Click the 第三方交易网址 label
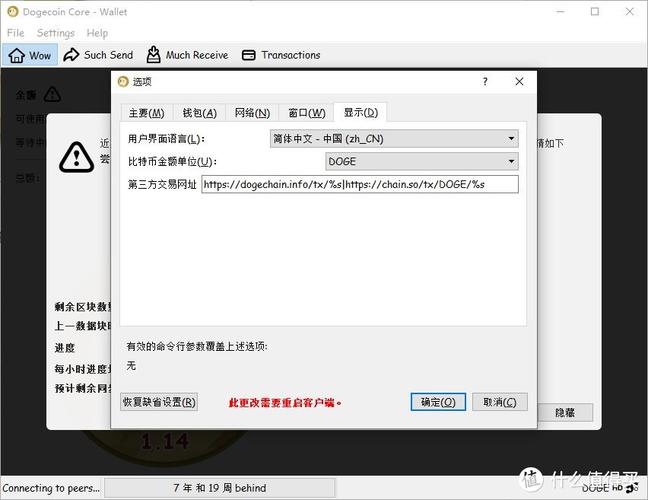 point(162,184)
